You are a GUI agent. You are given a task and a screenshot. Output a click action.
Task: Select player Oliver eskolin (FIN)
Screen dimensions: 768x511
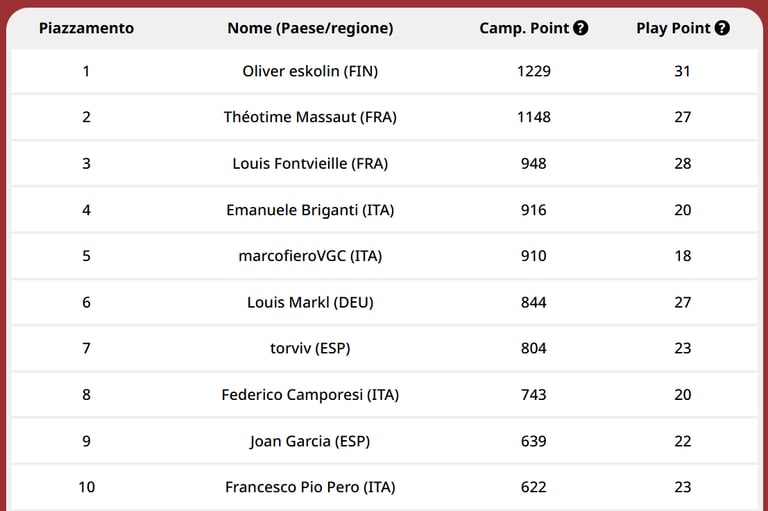[310, 71]
